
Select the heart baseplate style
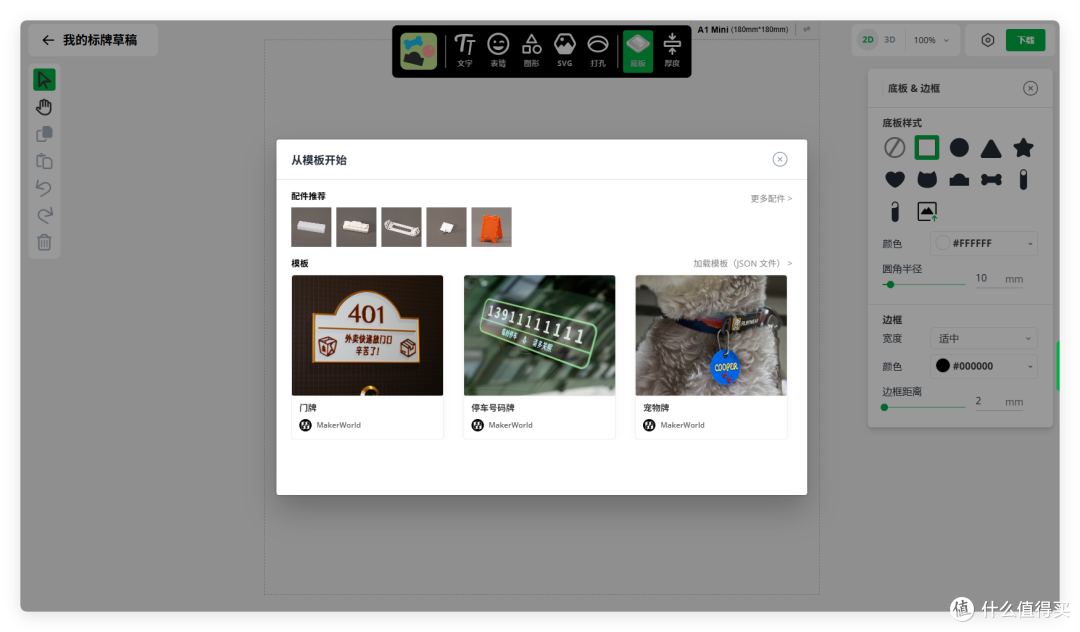(x=895, y=180)
